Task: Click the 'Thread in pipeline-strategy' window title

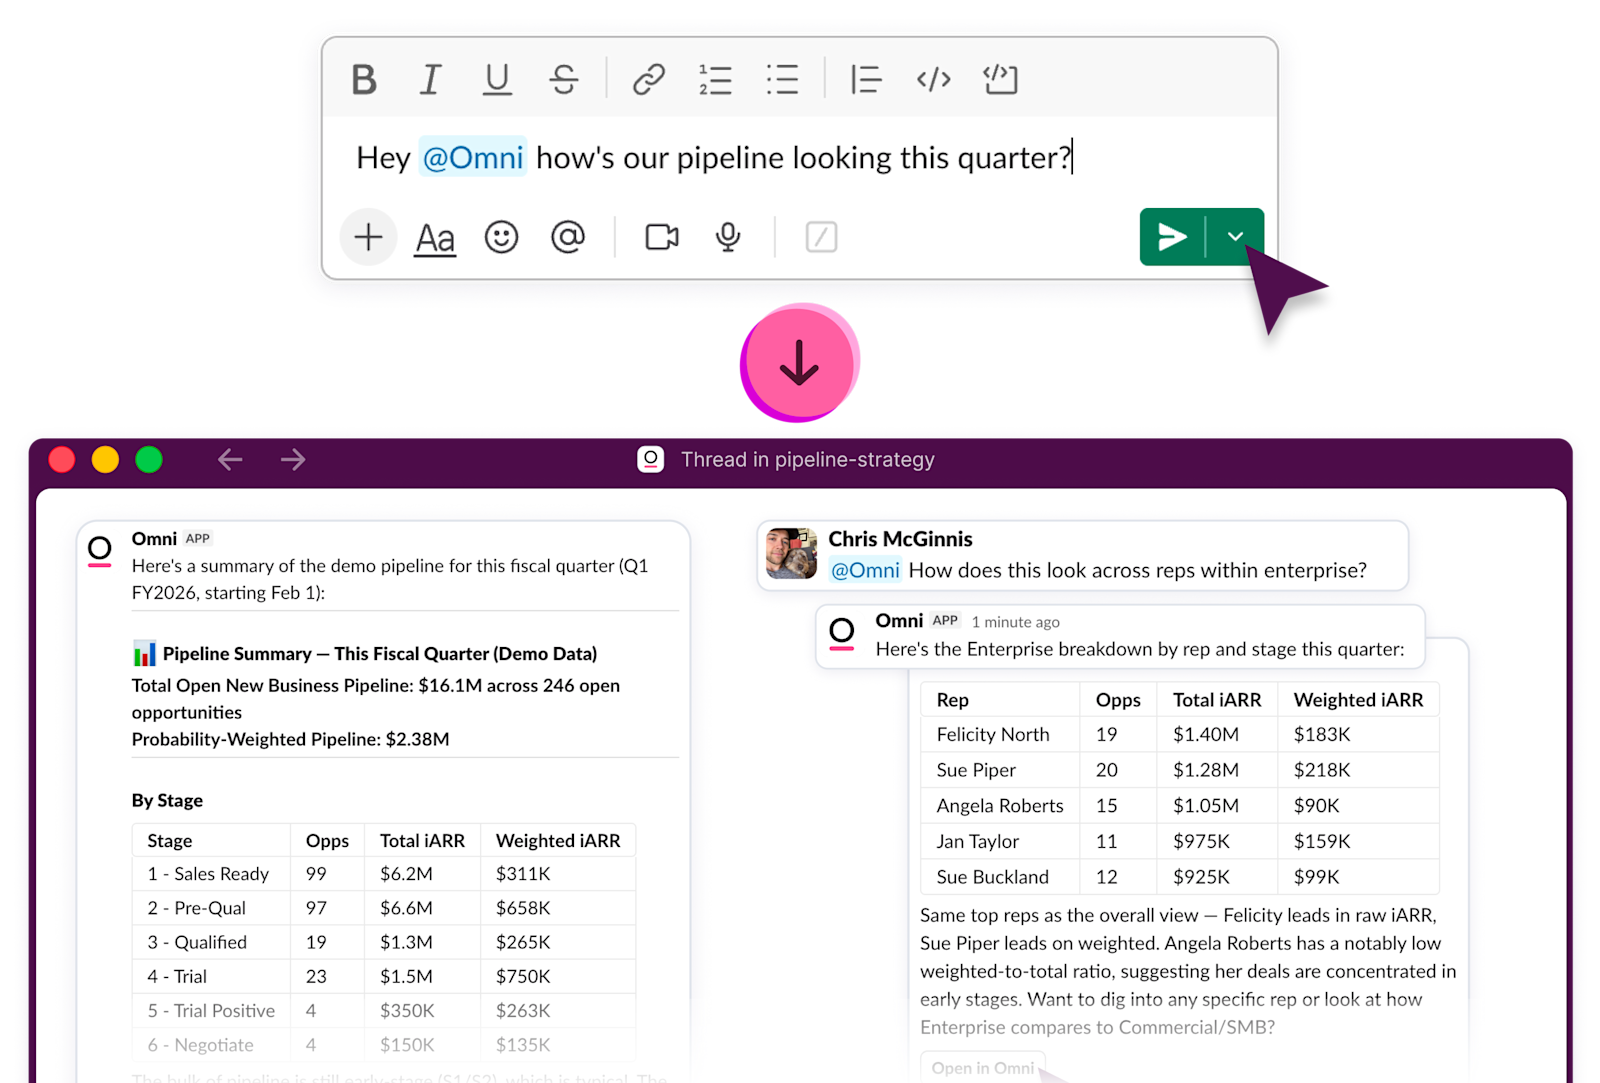Action: pyautogui.click(x=808, y=459)
